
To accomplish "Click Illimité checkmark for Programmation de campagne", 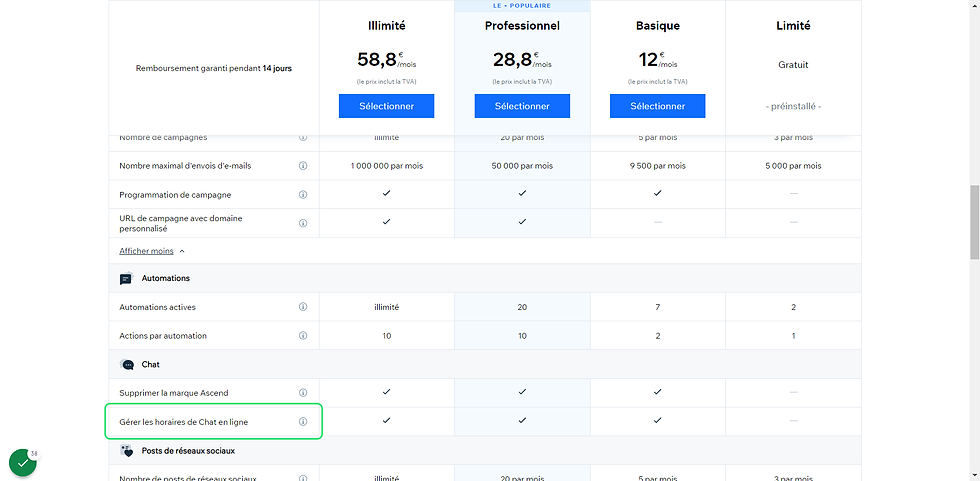I will 386,194.
